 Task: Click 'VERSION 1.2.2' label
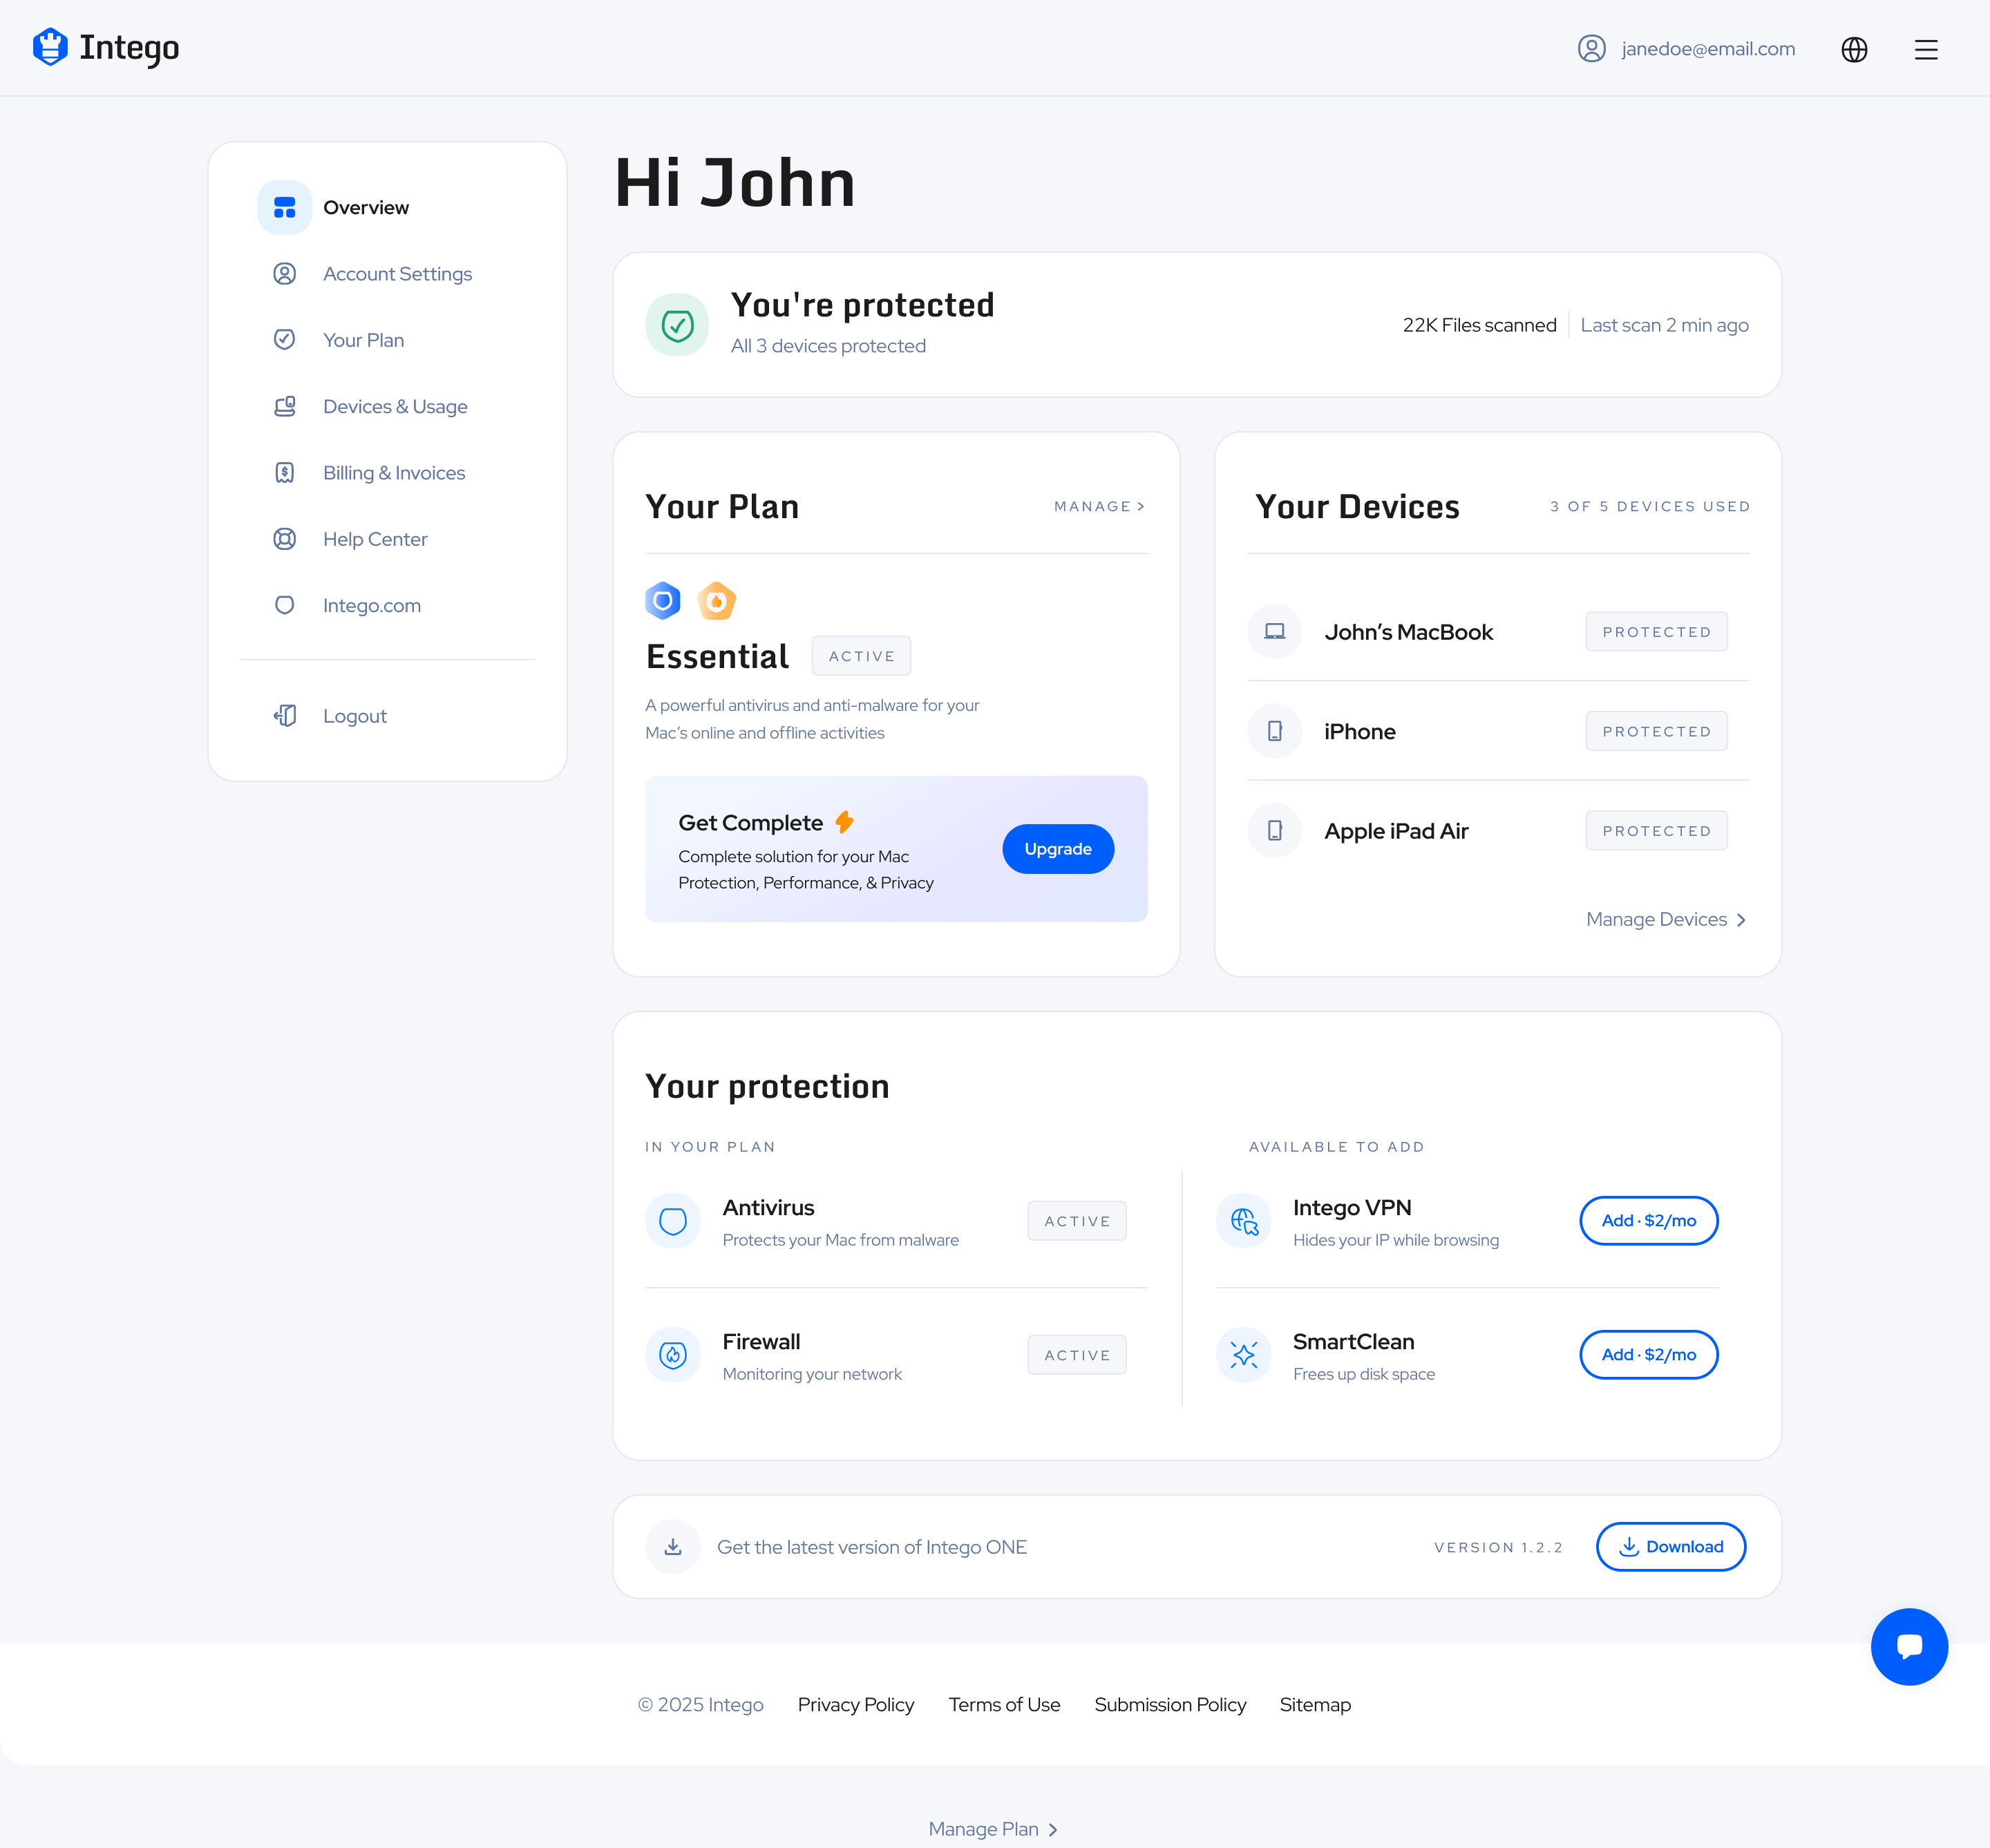(x=1498, y=1547)
